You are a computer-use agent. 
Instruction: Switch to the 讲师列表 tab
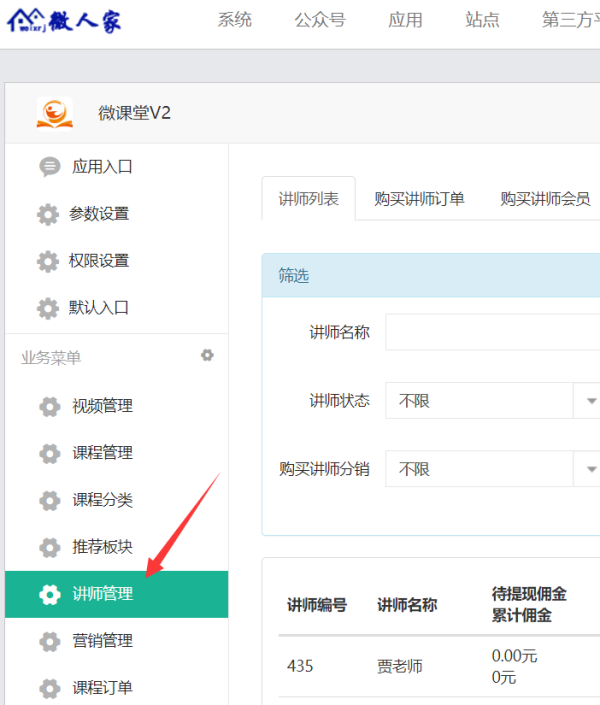pyautogui.click(x=309, y=199)
